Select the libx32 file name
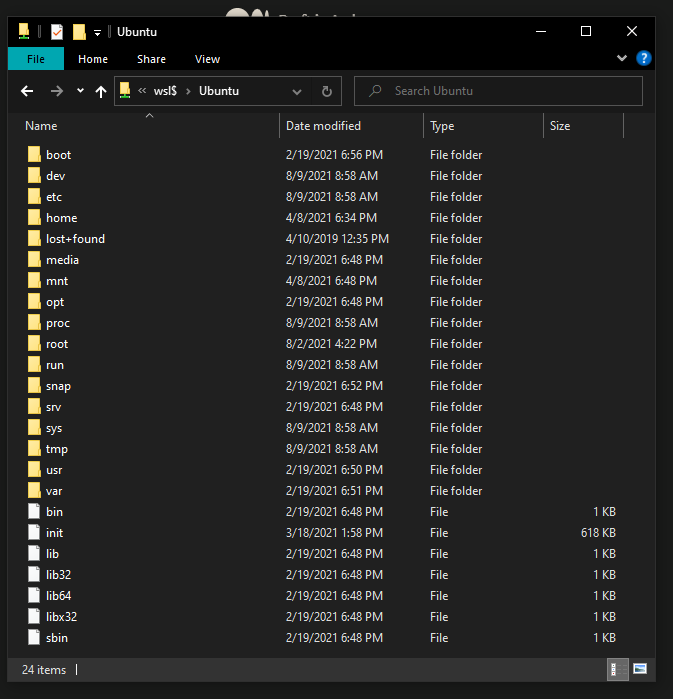 (x=62, y=617)
